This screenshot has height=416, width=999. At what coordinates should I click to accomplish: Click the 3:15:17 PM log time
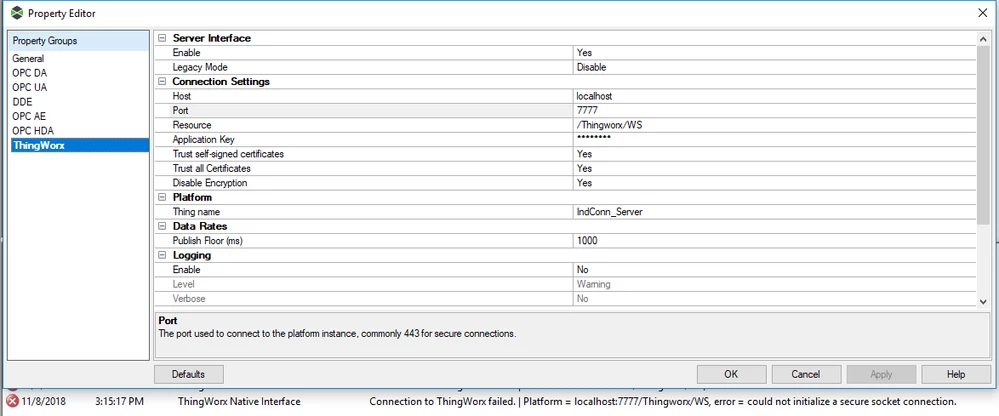[120, 401]
